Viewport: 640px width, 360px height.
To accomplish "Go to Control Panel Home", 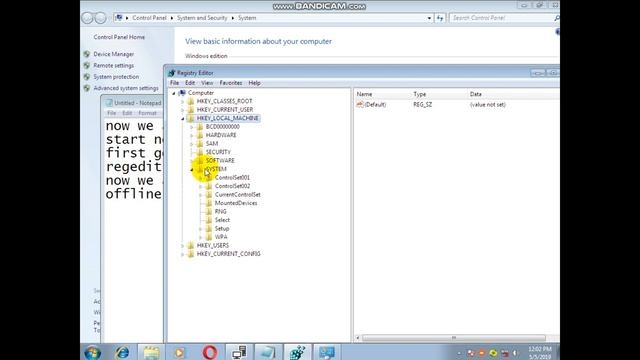I will tap(119, 37).
